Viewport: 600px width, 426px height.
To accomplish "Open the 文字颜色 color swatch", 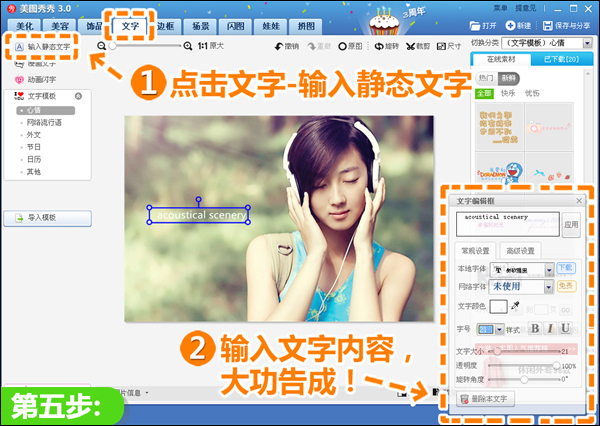I will (x=498, y=307).
